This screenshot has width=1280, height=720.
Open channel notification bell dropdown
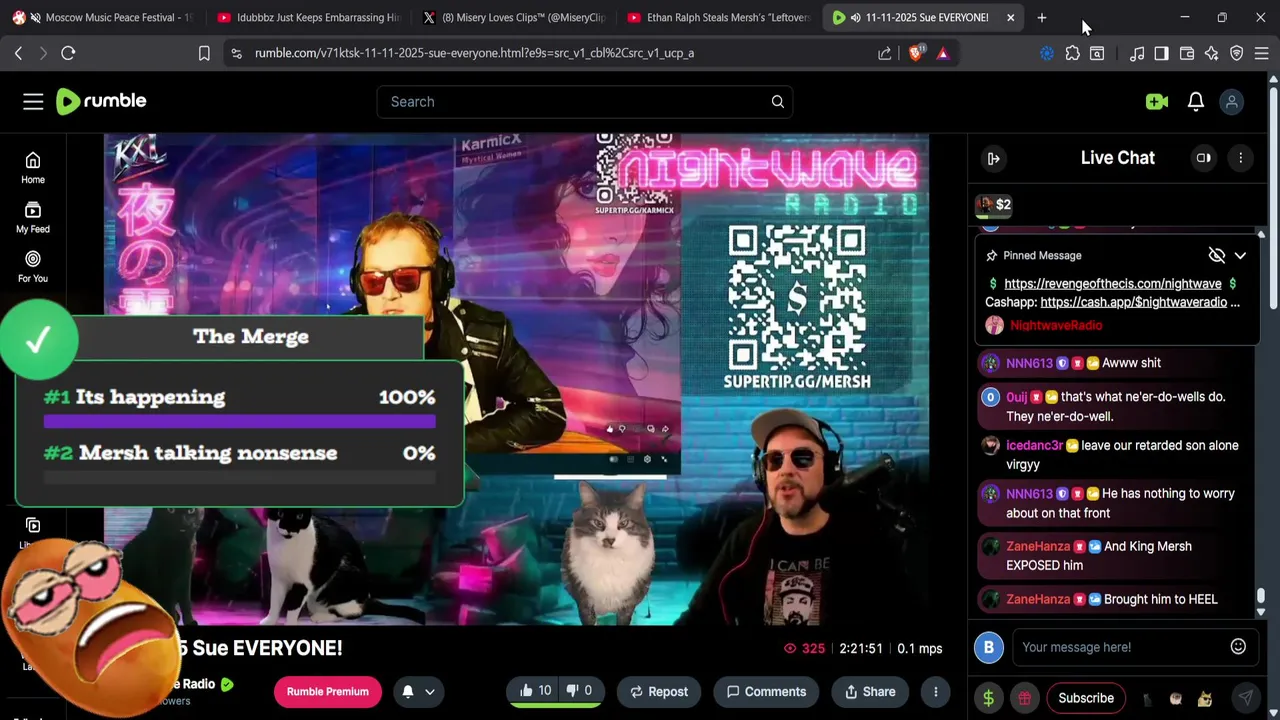(x=418, y=691)
